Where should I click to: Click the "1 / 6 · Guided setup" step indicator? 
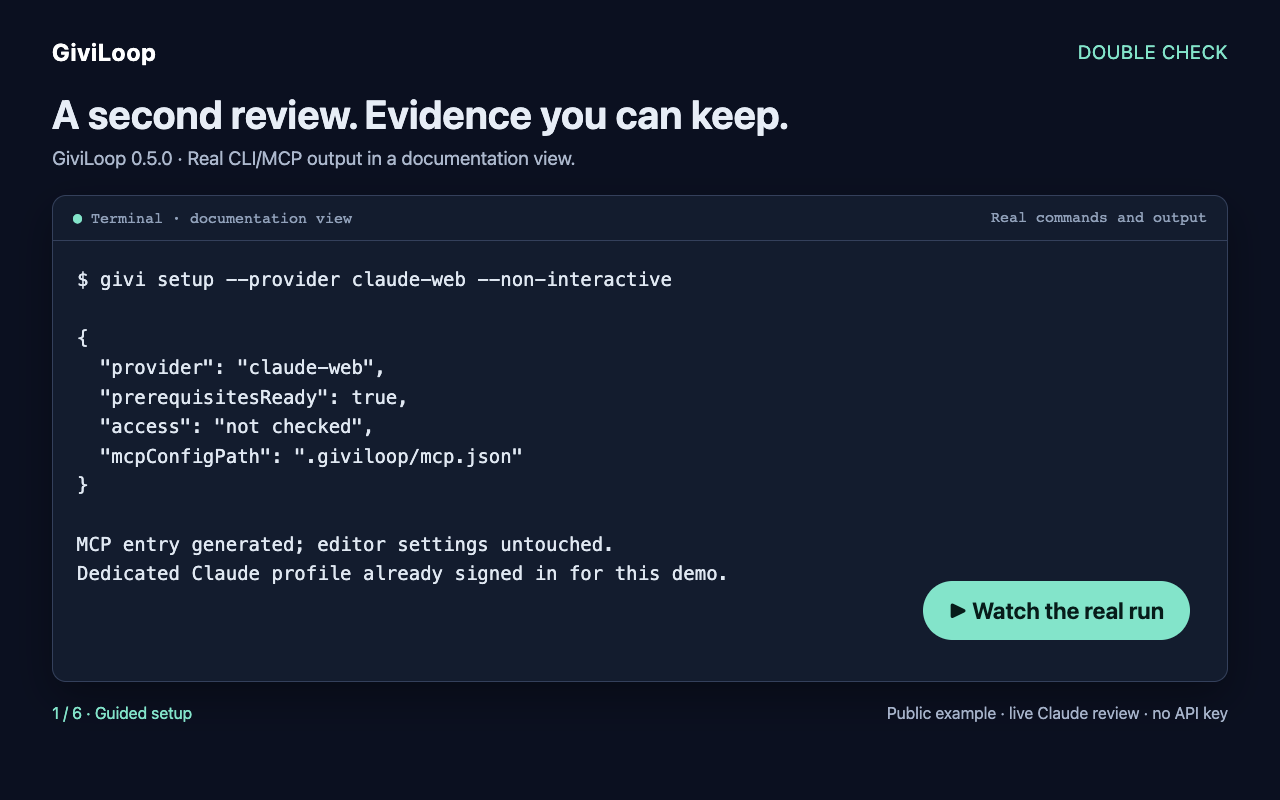[x=122, y=714]
